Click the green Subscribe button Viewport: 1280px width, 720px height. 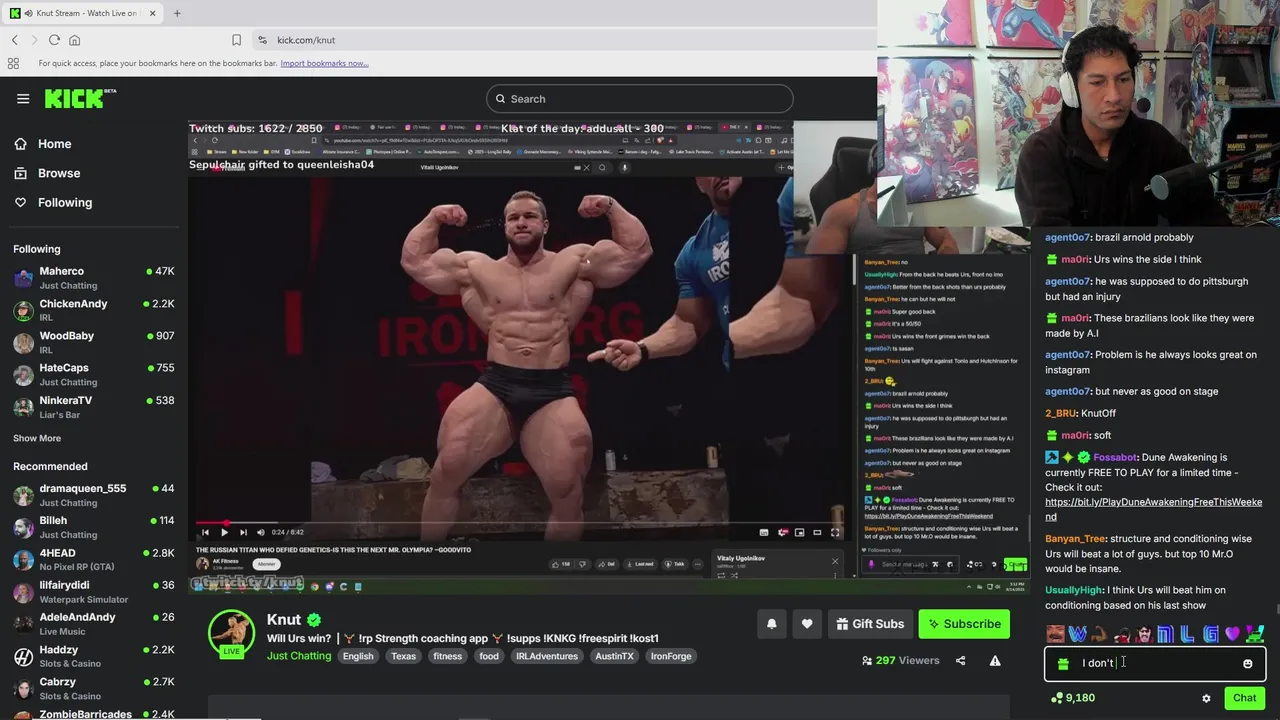(964, 624)
